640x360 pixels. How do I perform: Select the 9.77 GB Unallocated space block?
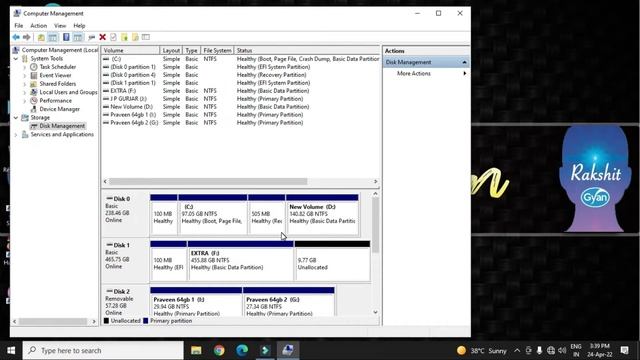pyautogui.click(x=332, y=260)
